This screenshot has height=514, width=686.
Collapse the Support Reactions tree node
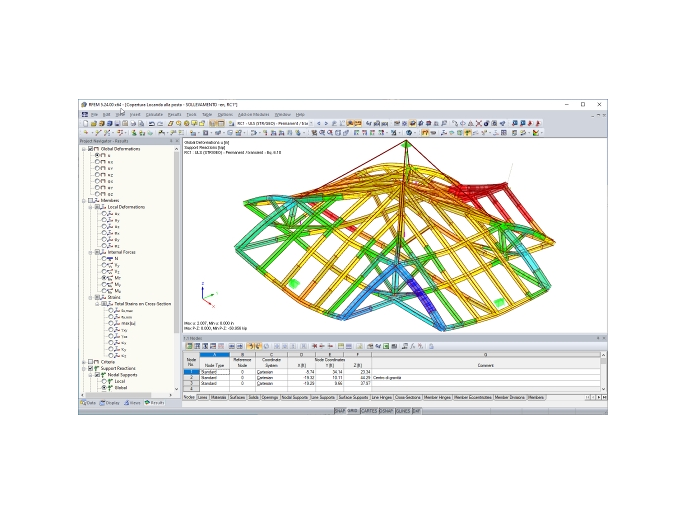[x=84, y=368]
